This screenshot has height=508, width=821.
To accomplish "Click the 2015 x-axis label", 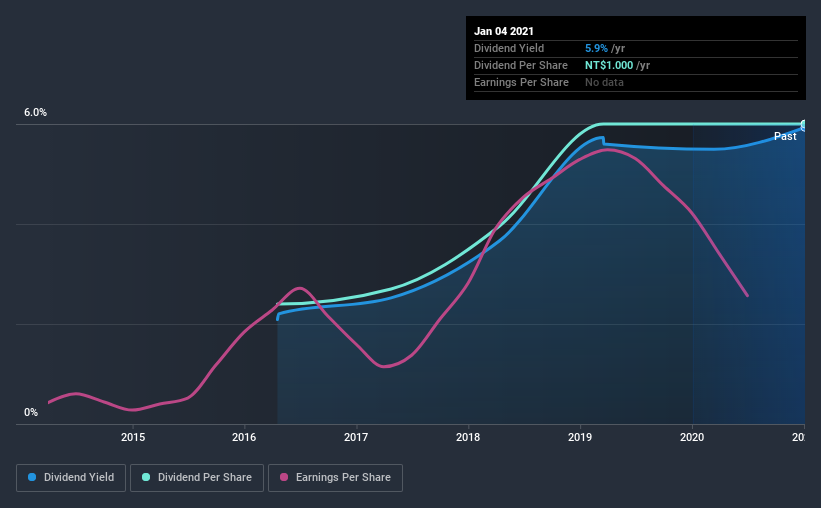I will (133, 437).
